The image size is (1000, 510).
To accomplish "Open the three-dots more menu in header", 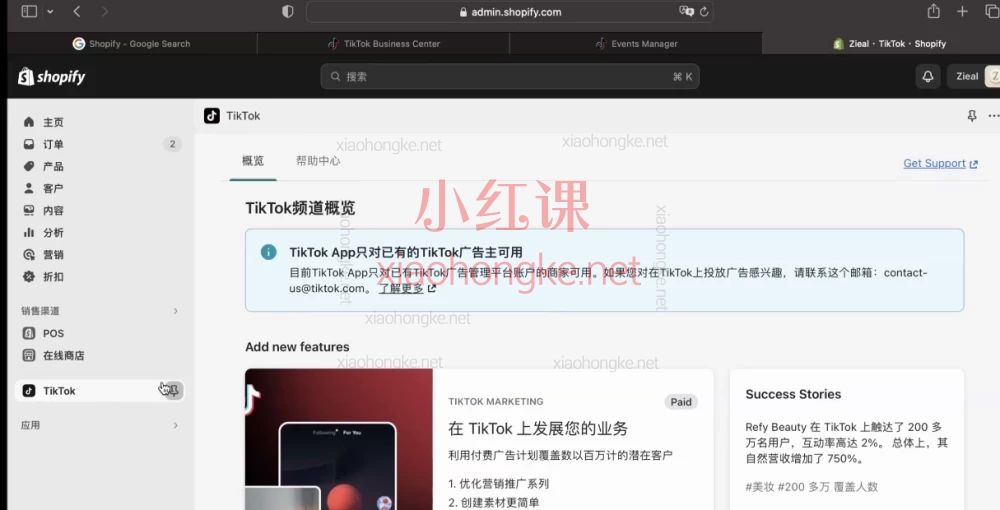I will 994,116.
